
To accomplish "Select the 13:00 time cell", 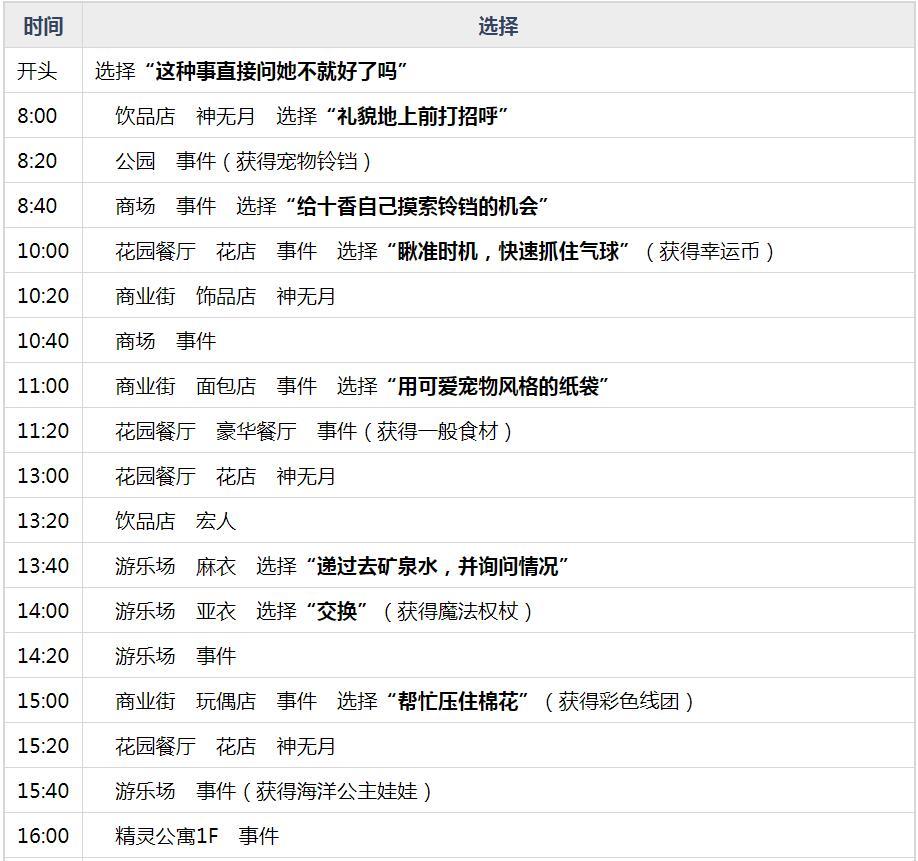I will (43, 476).
